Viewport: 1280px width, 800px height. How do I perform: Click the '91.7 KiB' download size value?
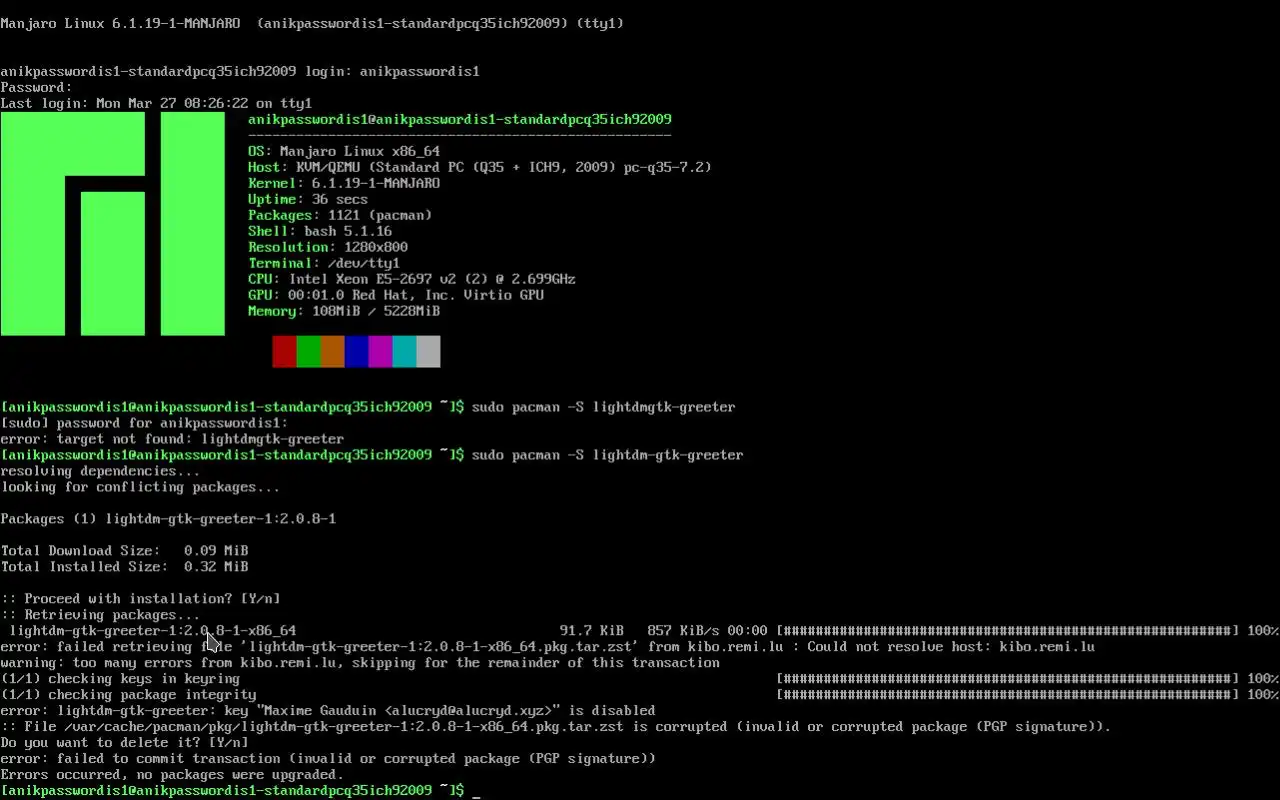592,631
